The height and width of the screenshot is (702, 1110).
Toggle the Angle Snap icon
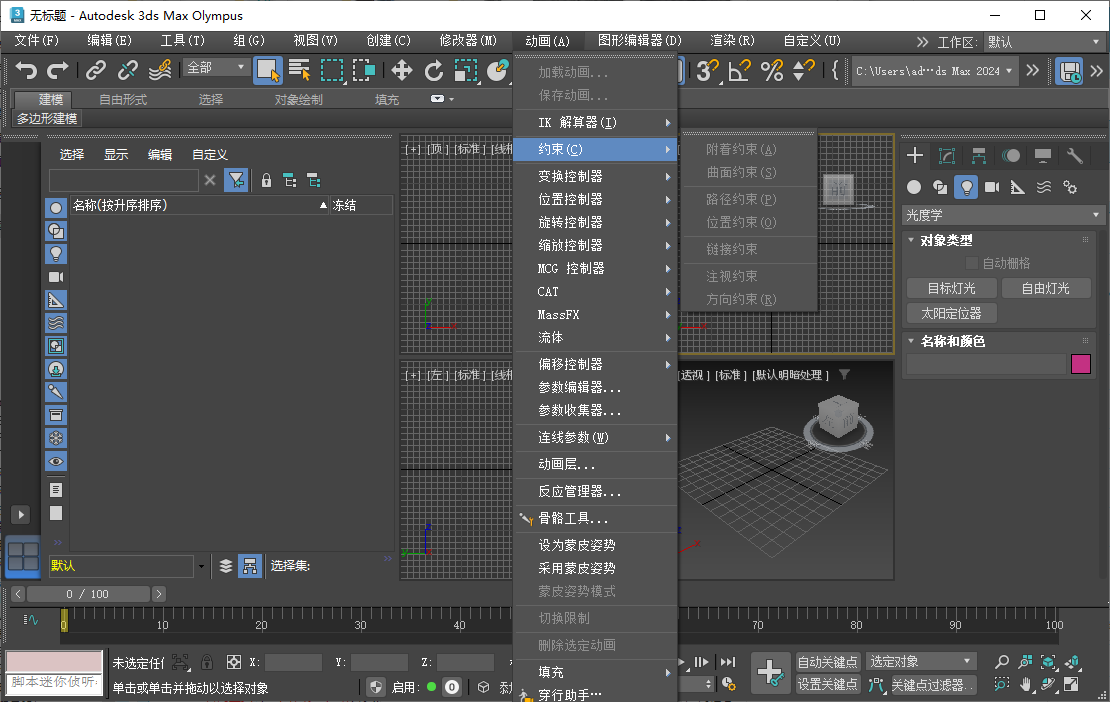click(739, 70)
